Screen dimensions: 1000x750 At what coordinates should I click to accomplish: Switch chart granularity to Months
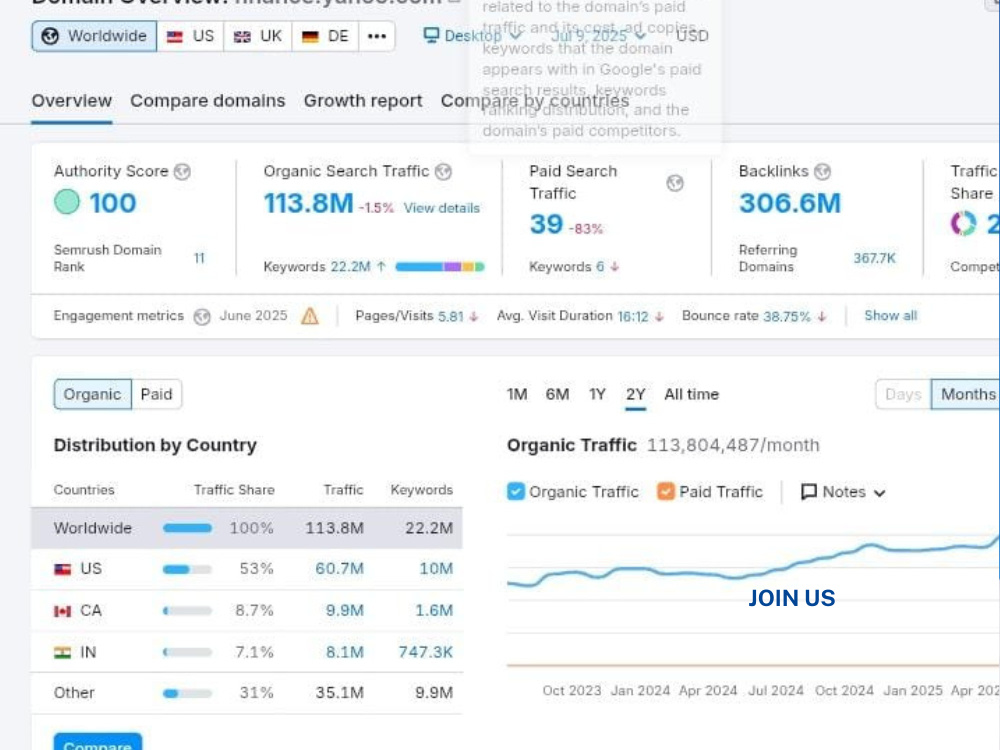tap(966, 394)
